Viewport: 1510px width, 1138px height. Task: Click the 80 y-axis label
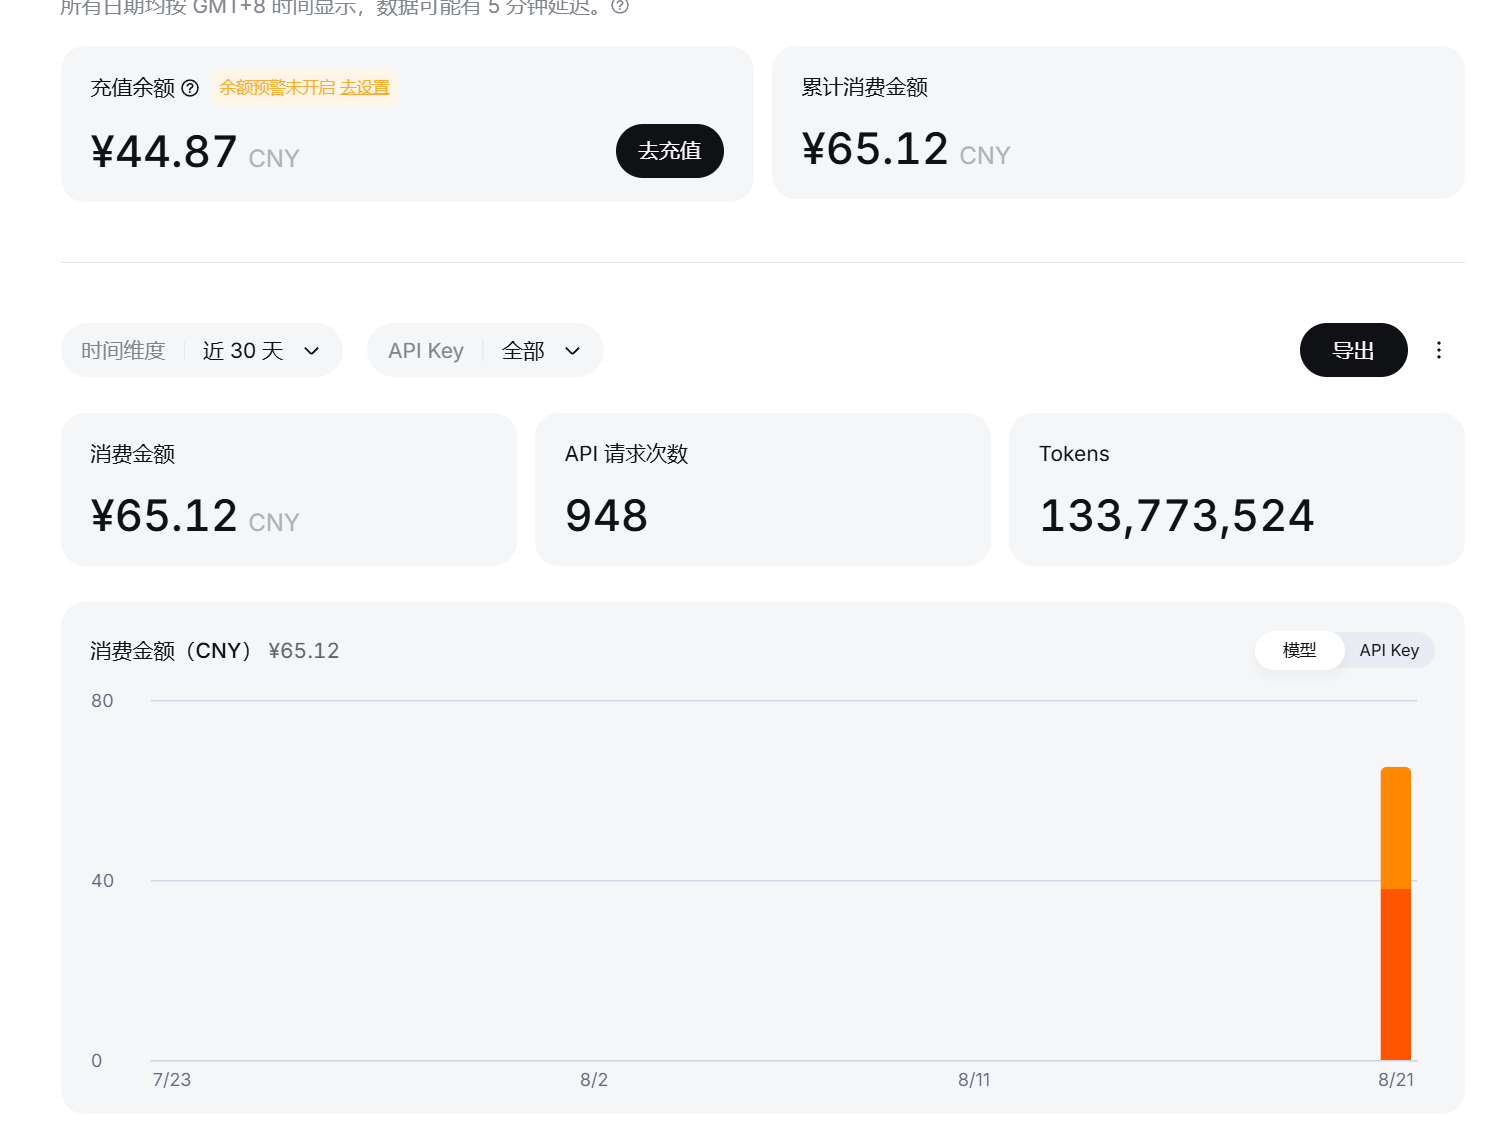pyautogui.click(x=102, y=701)
